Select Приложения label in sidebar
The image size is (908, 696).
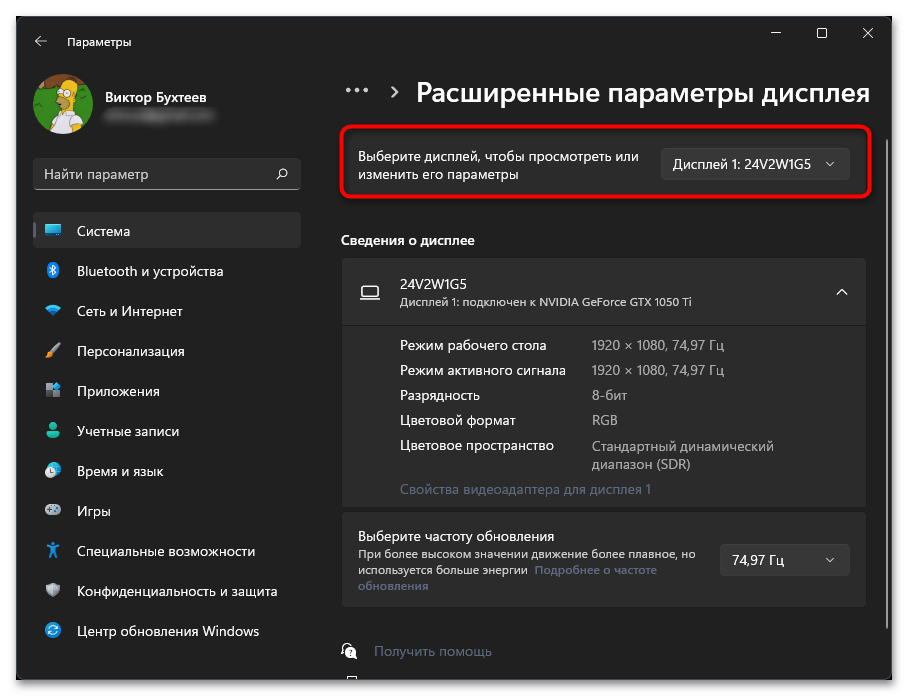118,391
